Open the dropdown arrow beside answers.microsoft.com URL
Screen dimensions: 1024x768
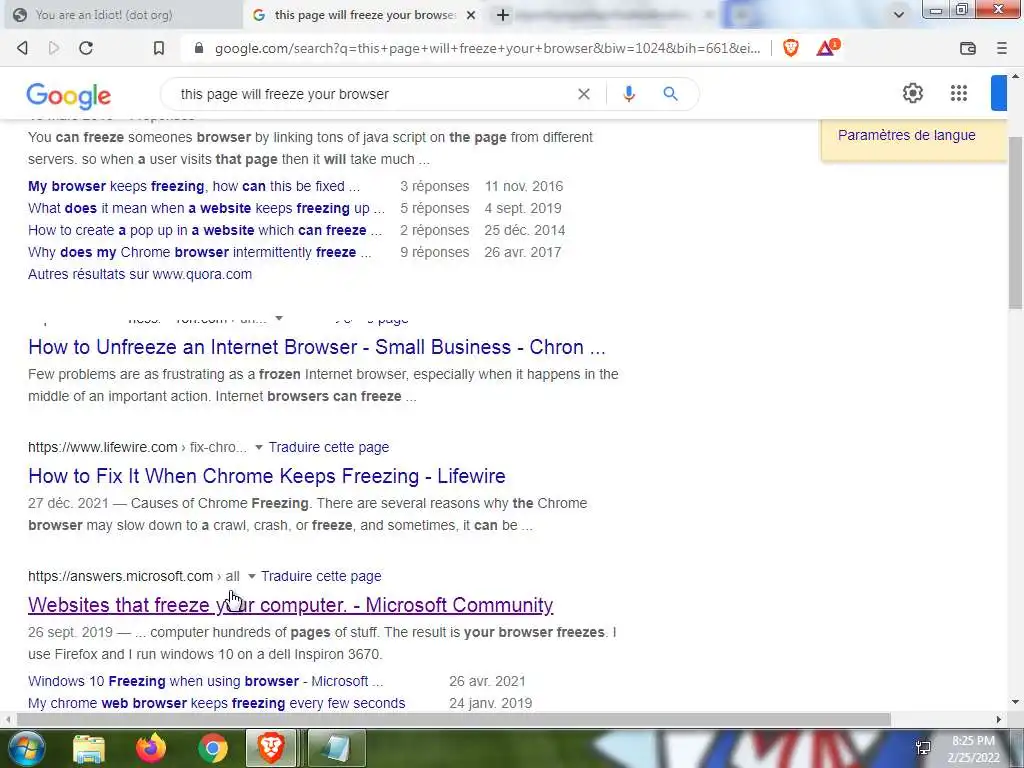pyautogui.click(x=251, y=576)
